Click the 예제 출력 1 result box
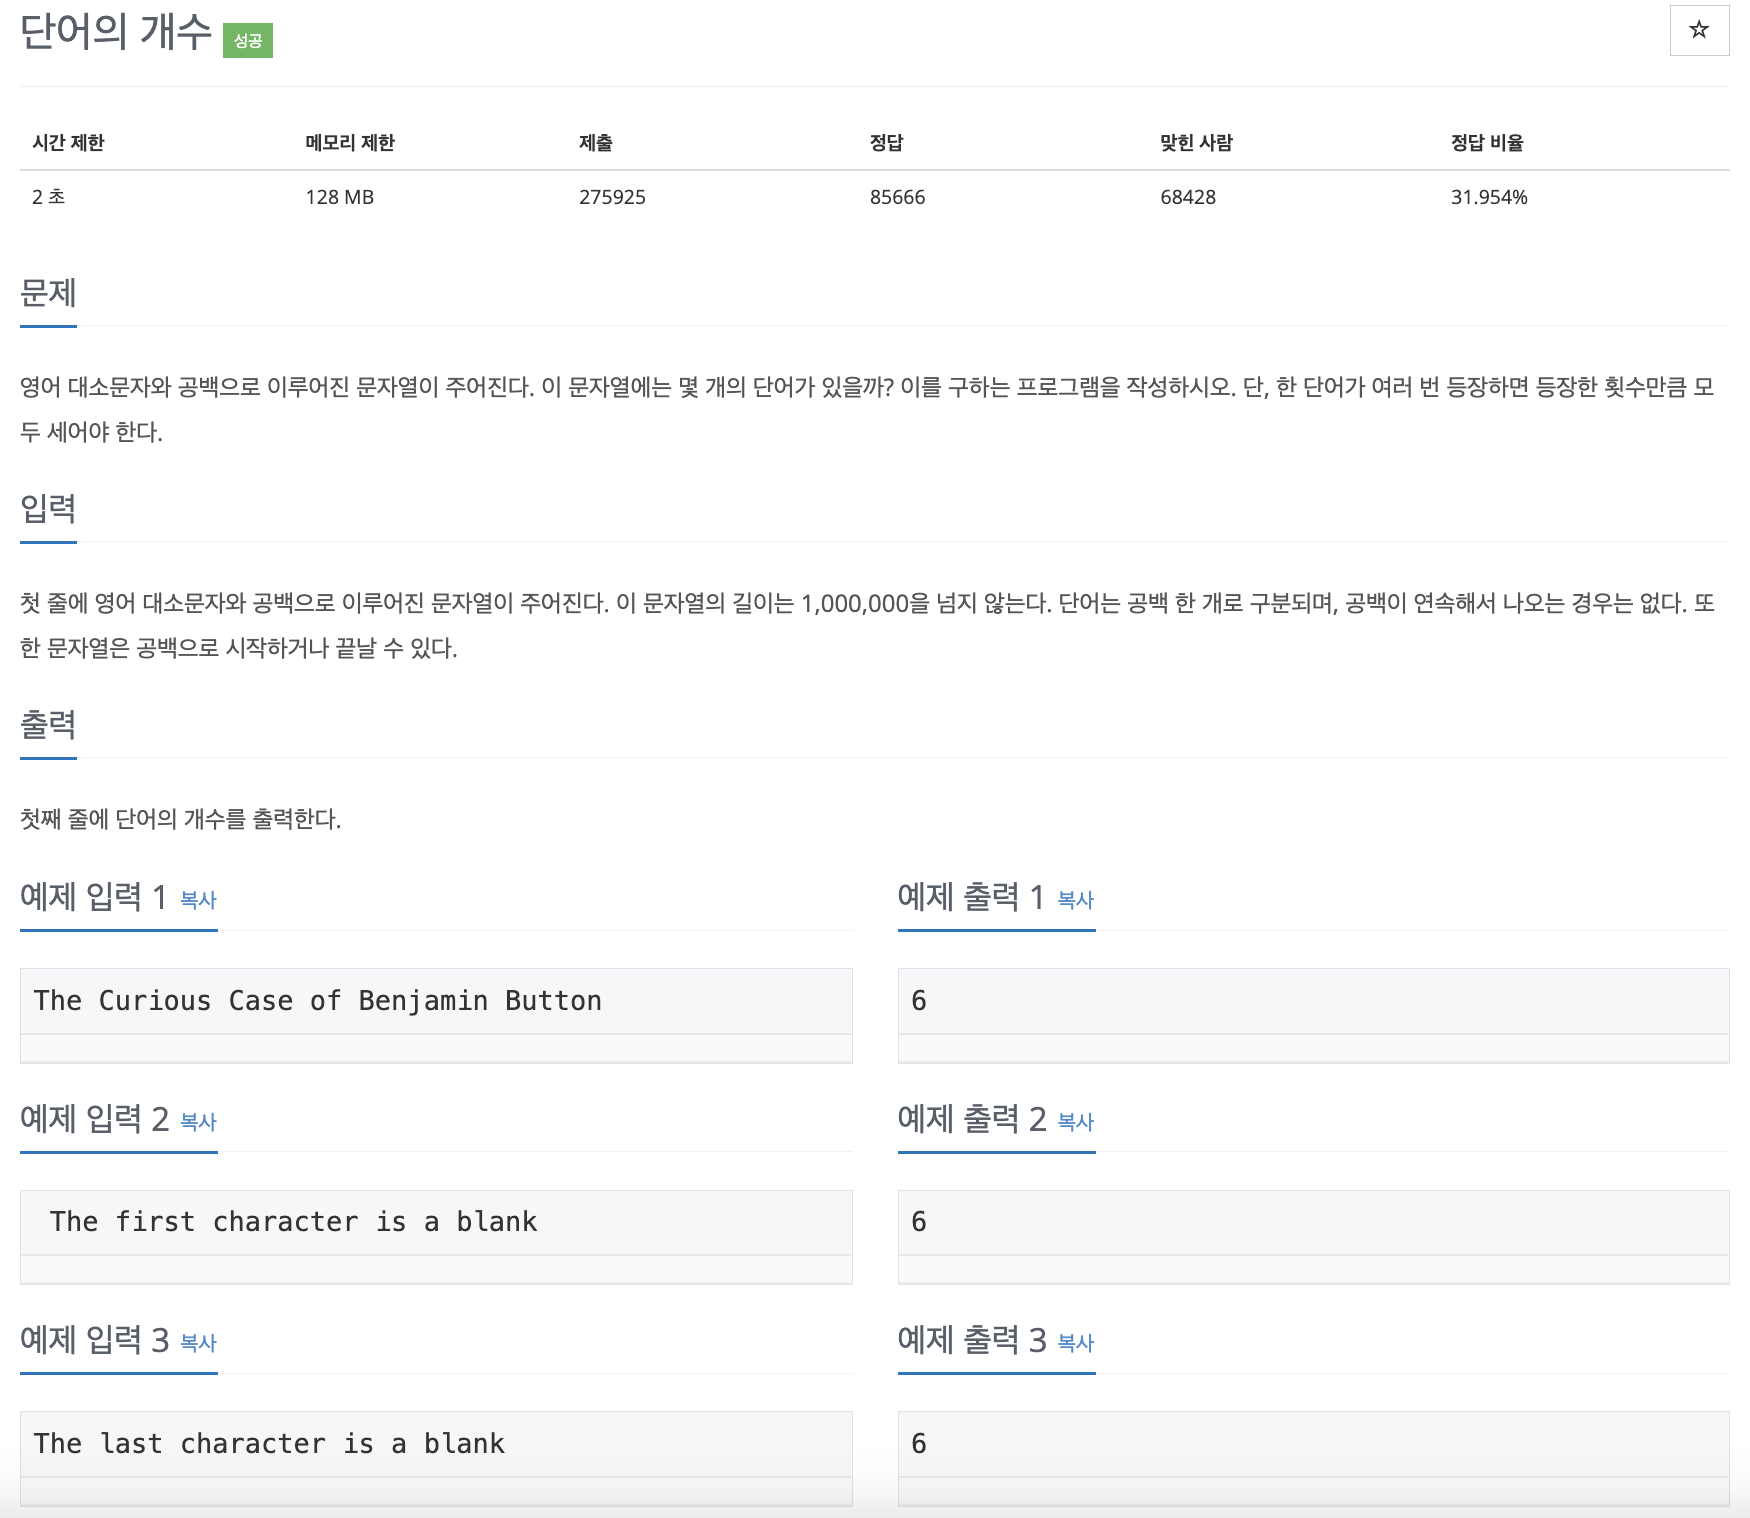 tap(1312, 1001)
